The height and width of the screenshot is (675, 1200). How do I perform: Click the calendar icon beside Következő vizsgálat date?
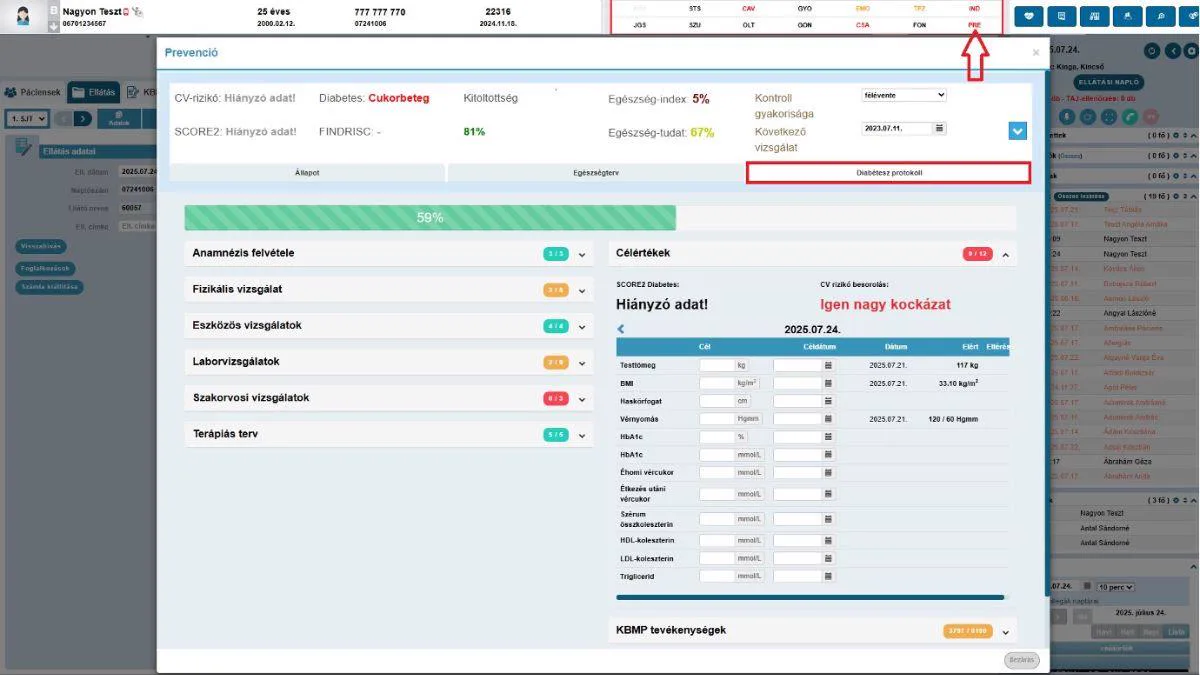[939, 128]
